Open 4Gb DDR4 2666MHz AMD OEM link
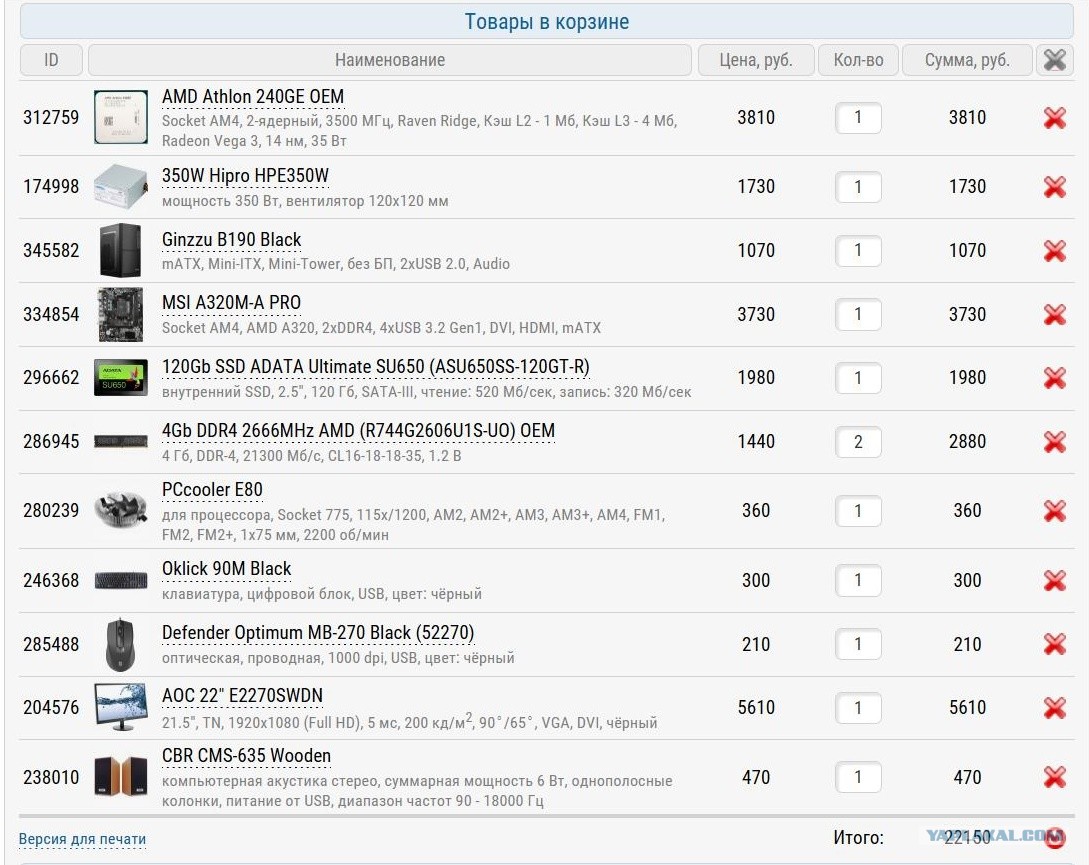 pyautogui.click(x=358, y=431)
